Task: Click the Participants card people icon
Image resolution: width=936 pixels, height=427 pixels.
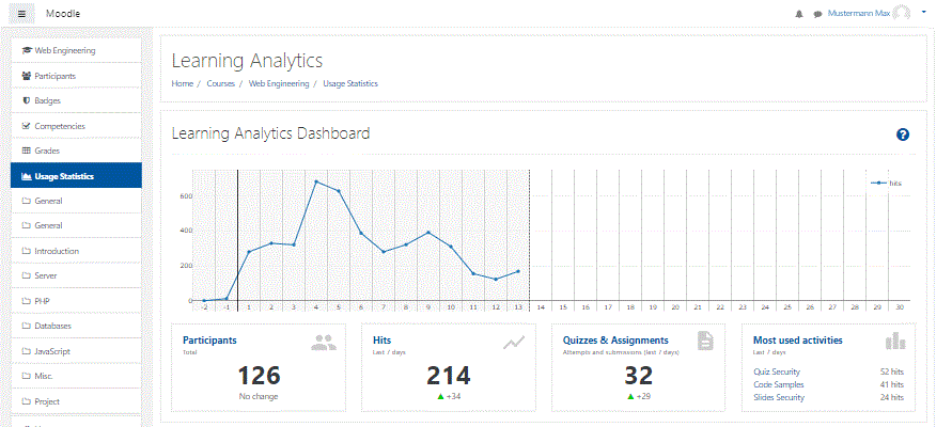Action: pos(323,343)
